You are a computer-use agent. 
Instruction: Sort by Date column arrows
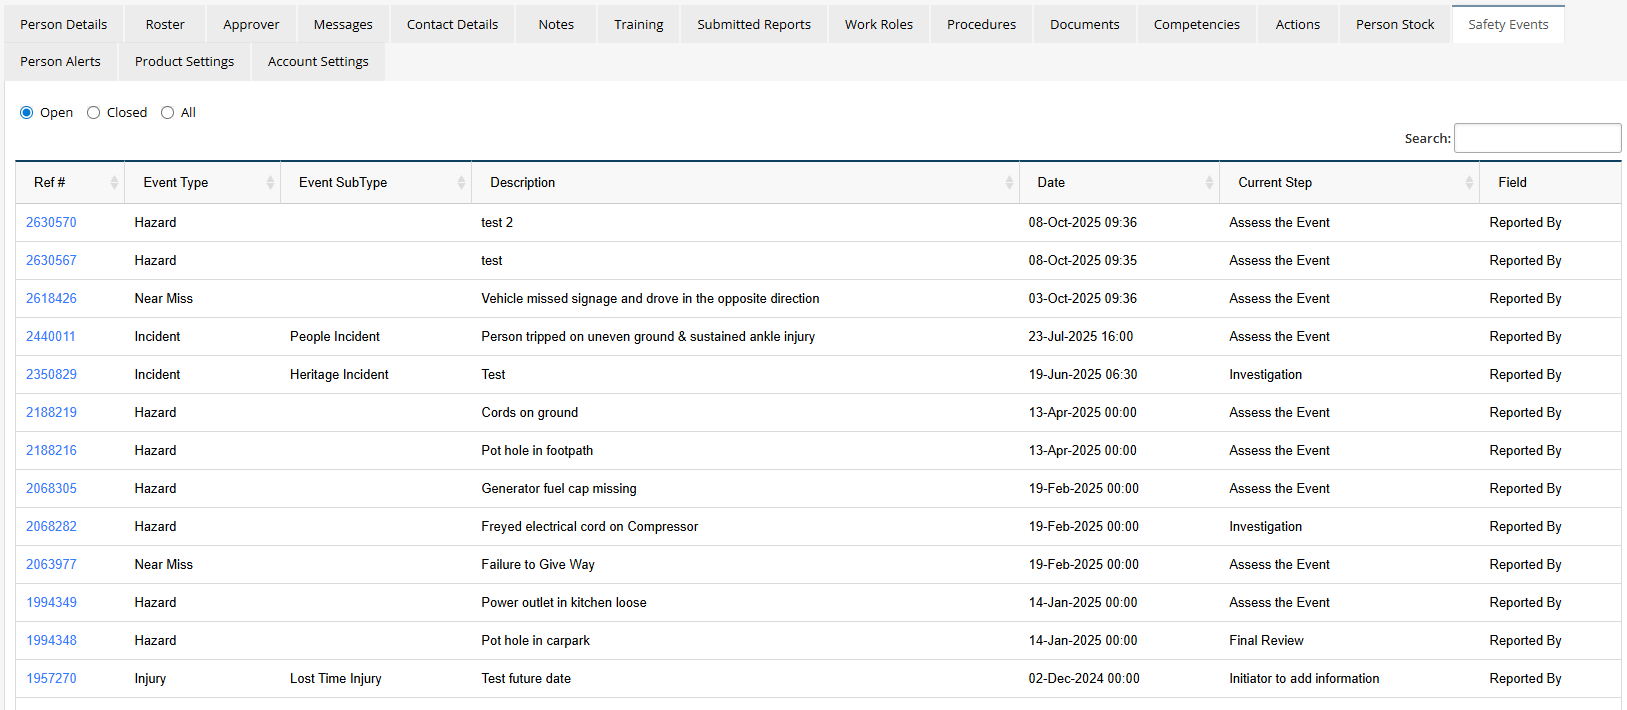(1209, 182)
